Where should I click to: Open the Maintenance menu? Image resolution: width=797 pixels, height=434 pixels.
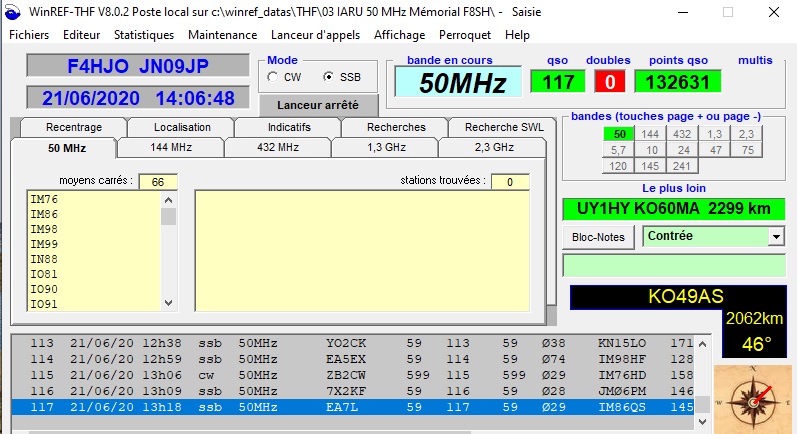click(222, 35)
